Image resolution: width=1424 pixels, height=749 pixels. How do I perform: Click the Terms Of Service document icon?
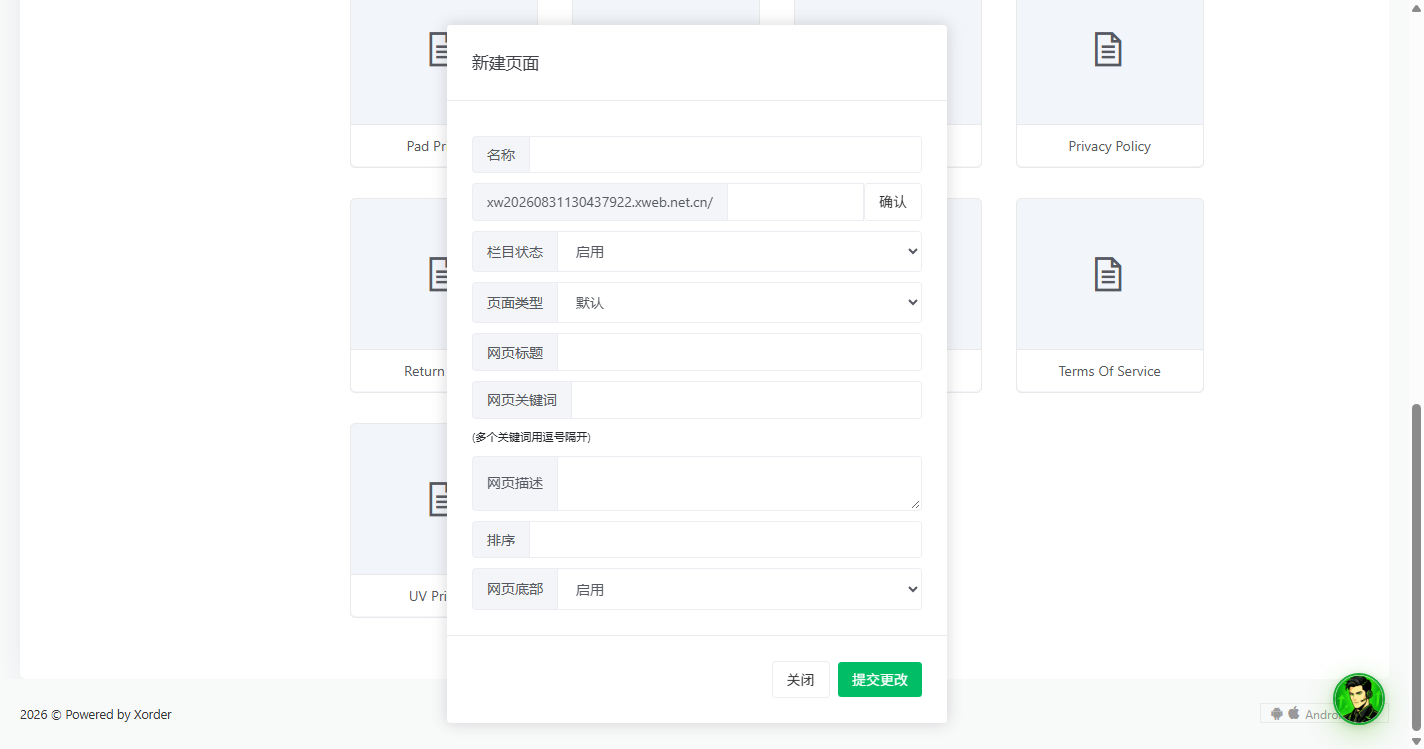(x=1108, y=274)
